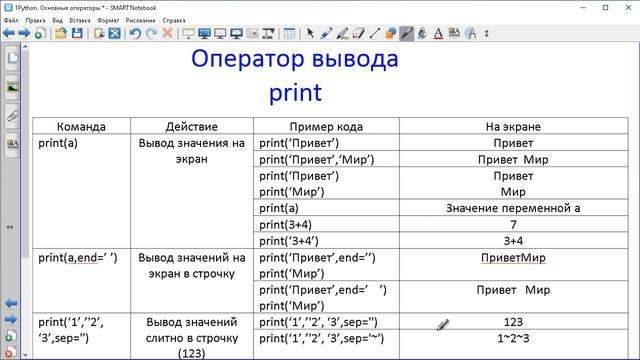Select the Text tool
640x360 pixels.
click(438, 33)
